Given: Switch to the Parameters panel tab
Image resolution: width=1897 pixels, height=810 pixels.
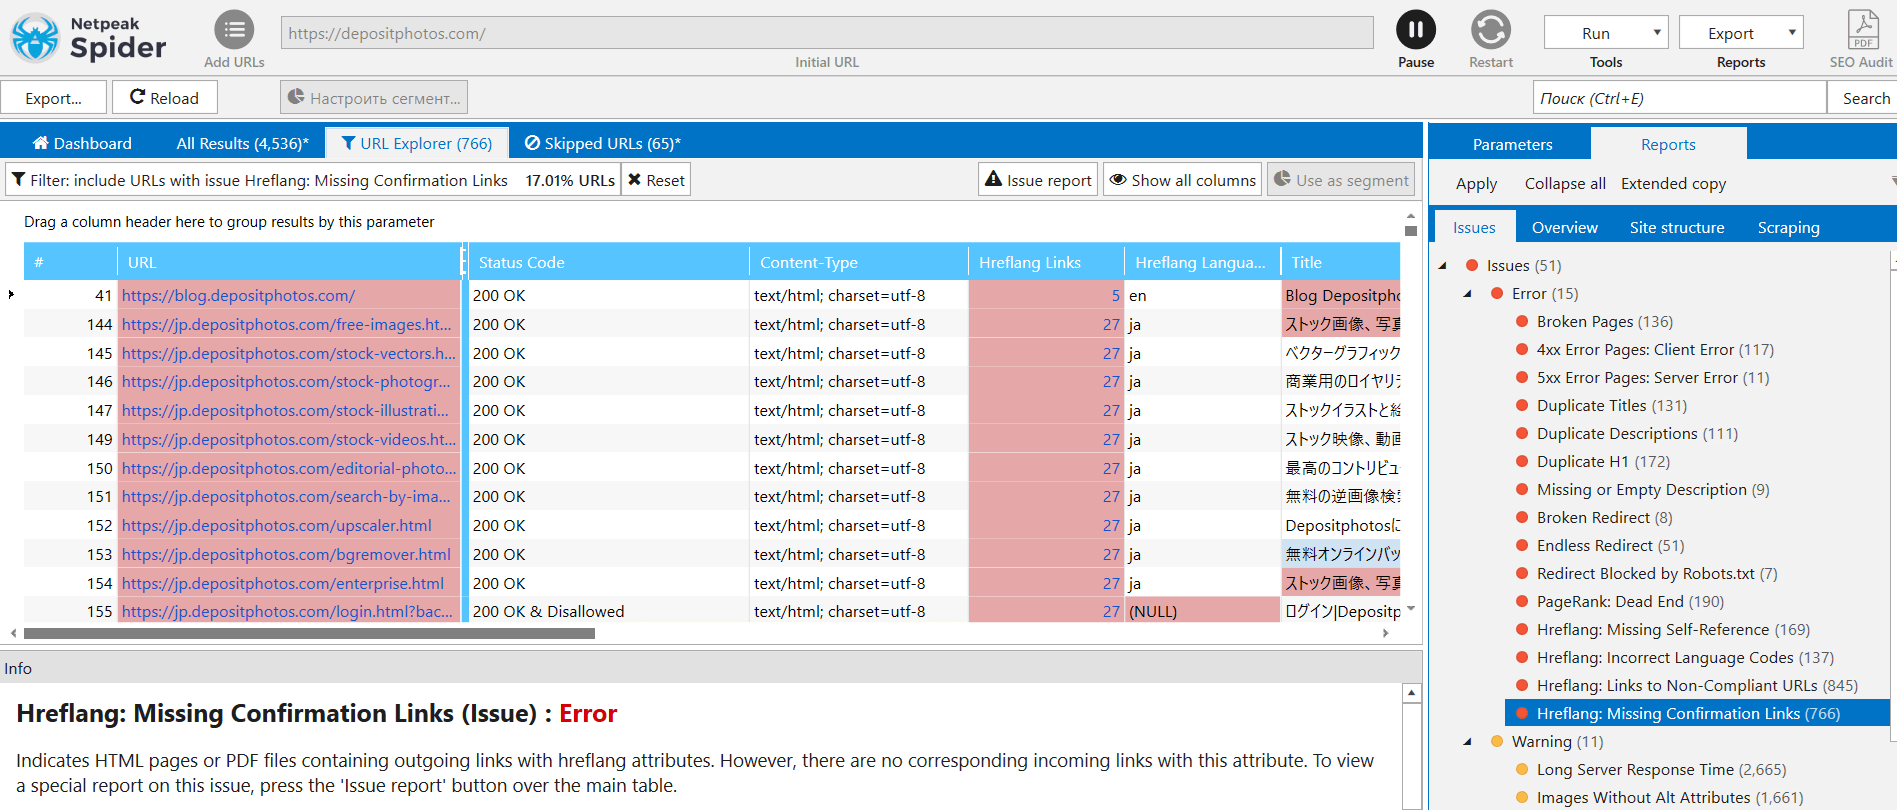Looking at the screenshot, I should click(x=1512, y=144).
